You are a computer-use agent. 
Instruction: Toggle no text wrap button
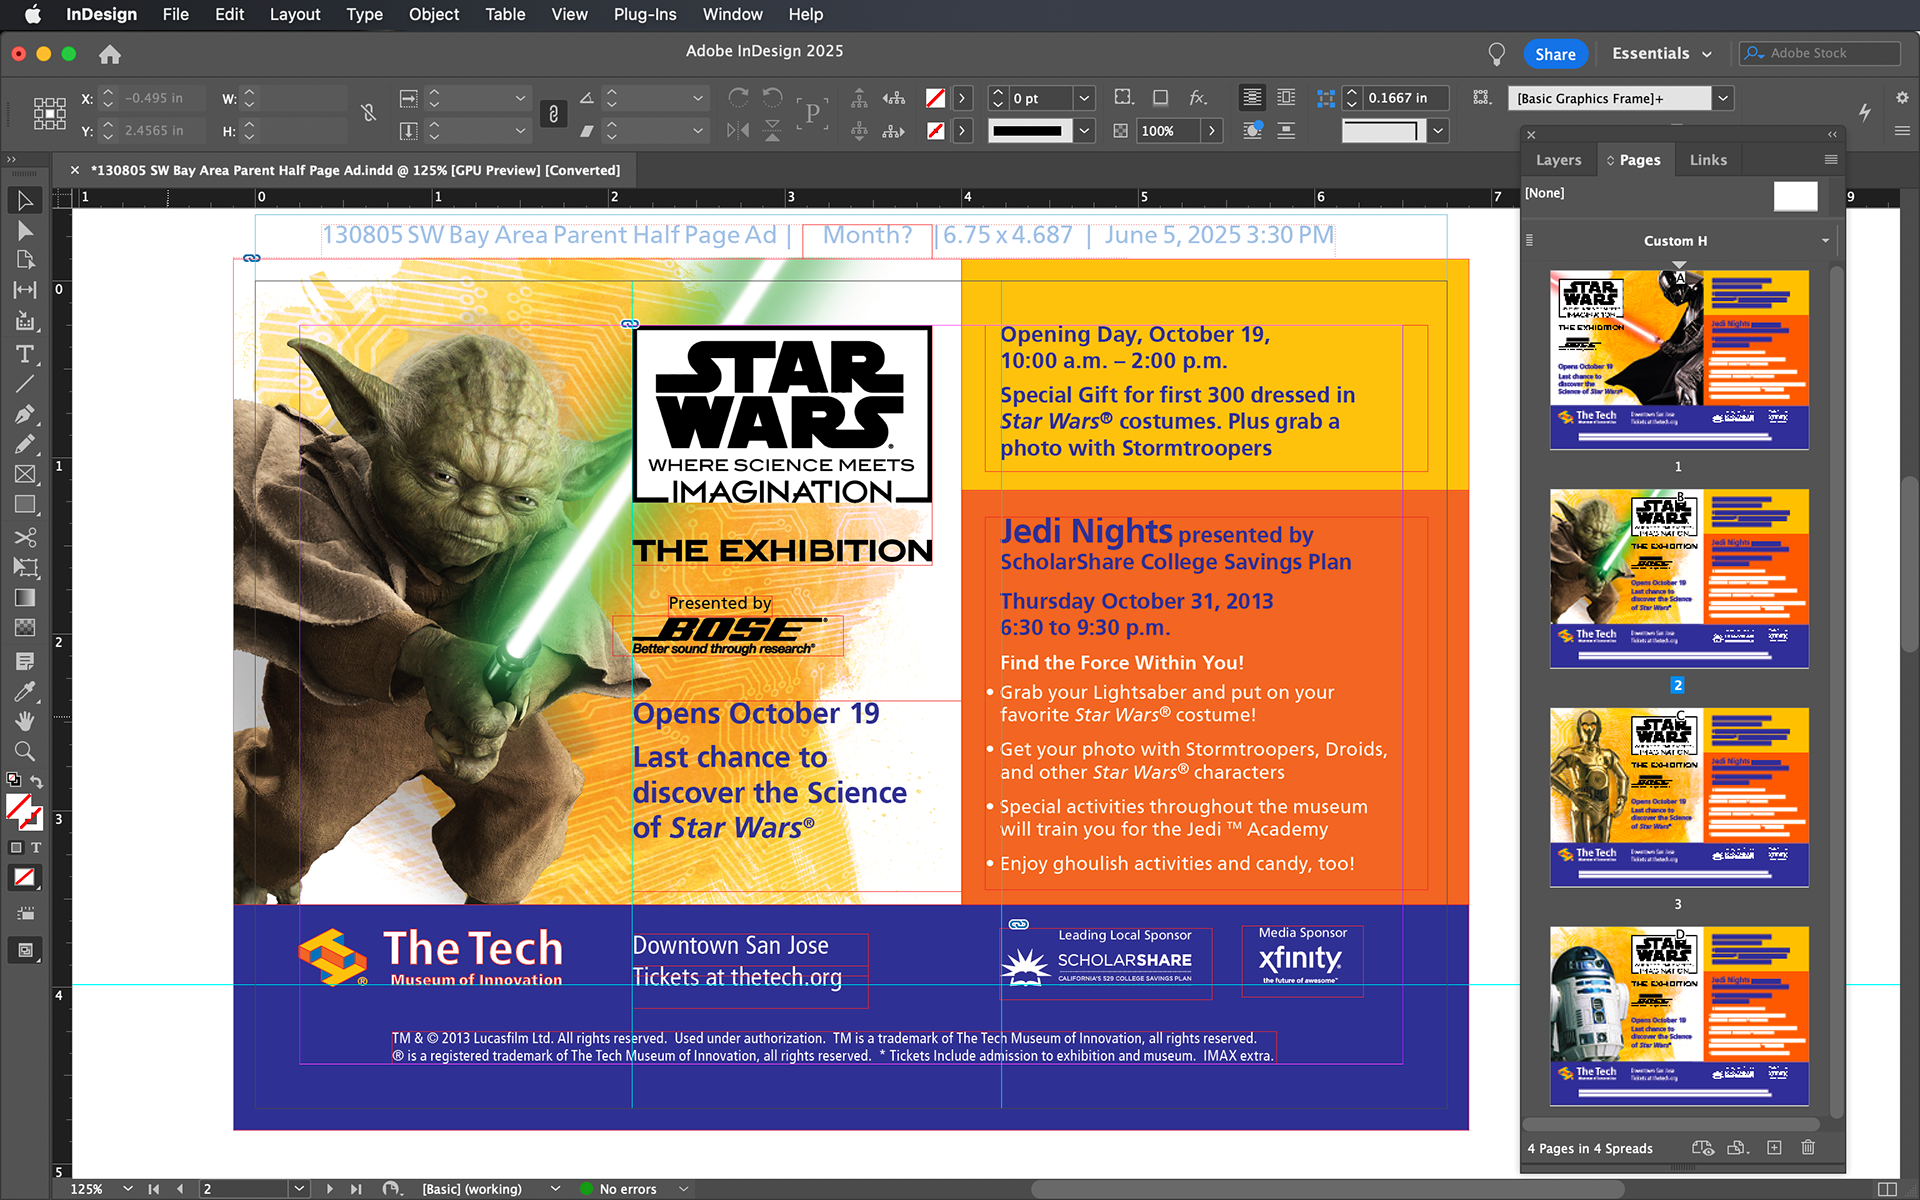coord(1252,98)
